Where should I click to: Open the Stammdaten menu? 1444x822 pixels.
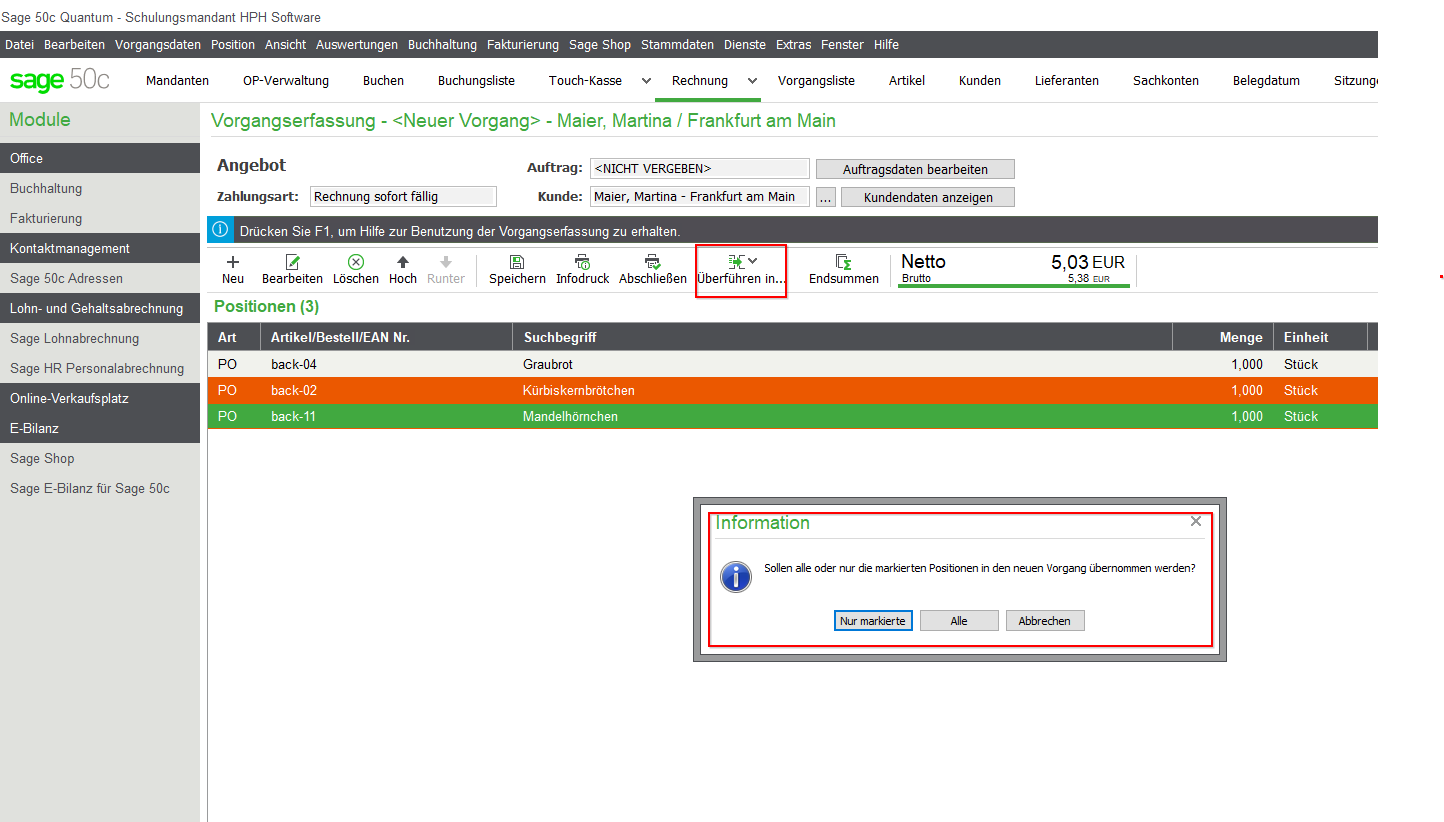pyautogui.click(x=677, y=45)
